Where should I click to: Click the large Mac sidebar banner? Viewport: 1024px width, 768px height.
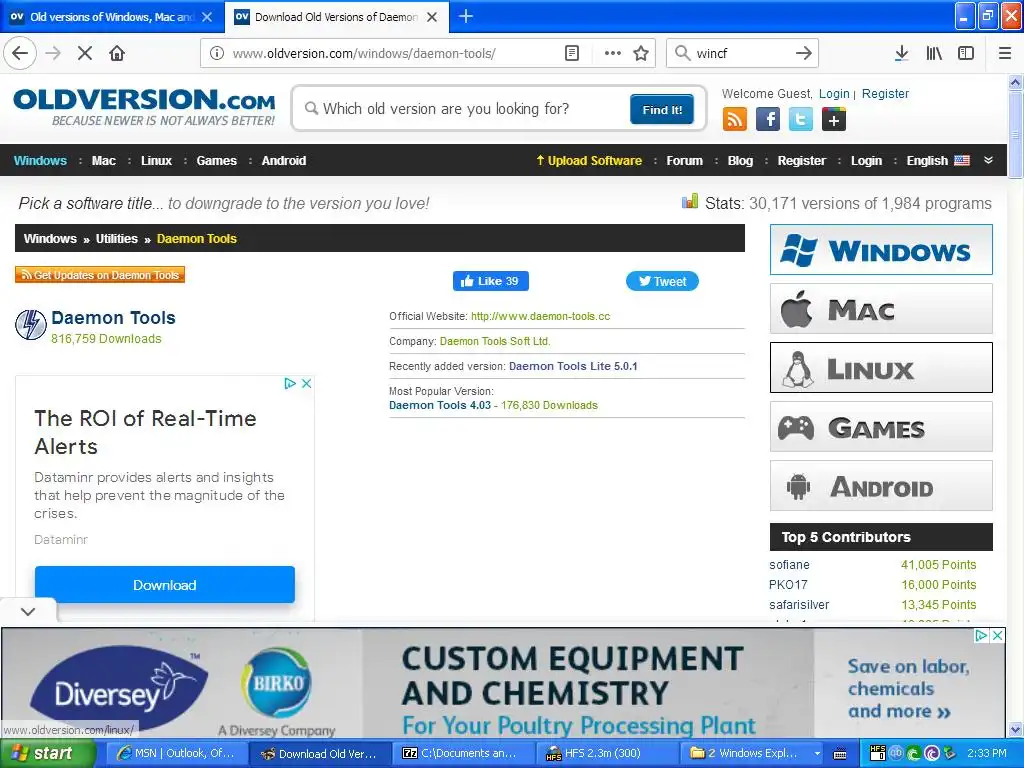(881, 309)
